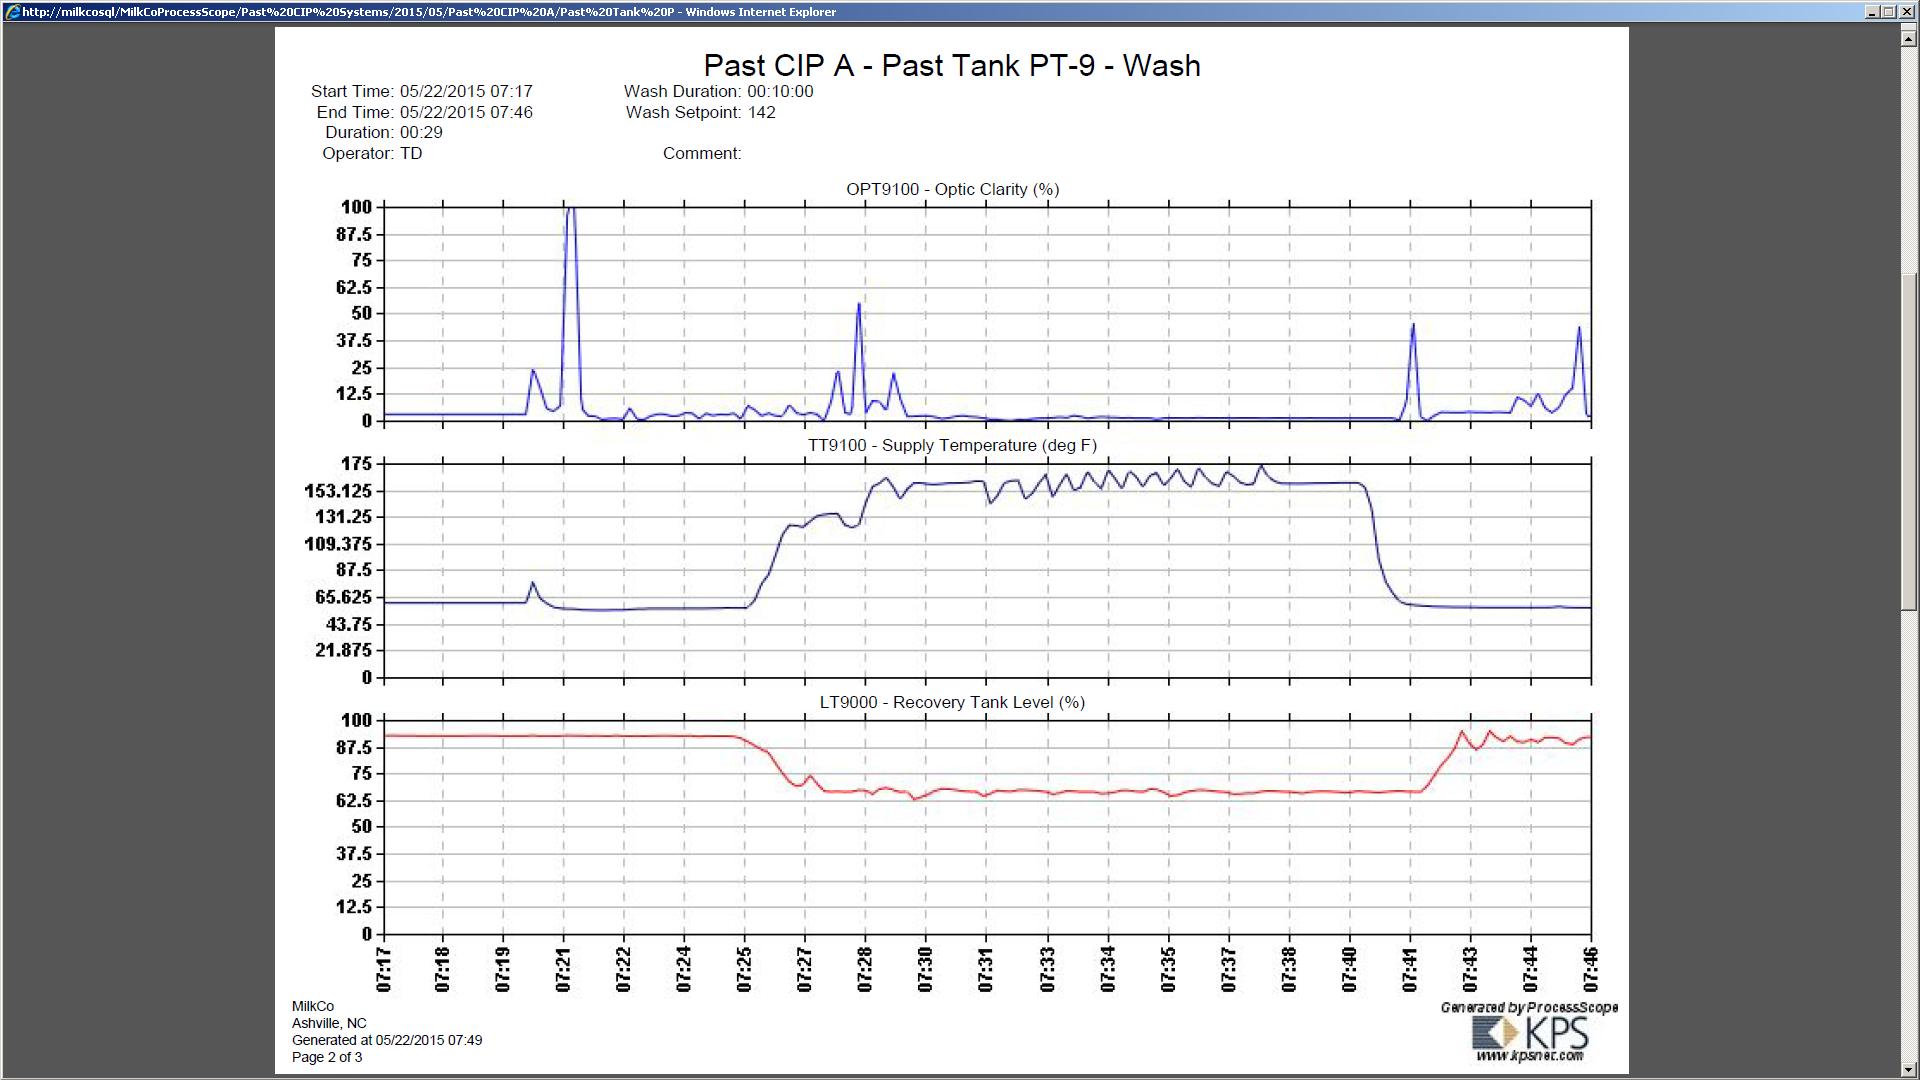Viewport: 1920px width, 1080px height.
Task: Click the 07:46 time axis label
Action: coord(1591,970)
